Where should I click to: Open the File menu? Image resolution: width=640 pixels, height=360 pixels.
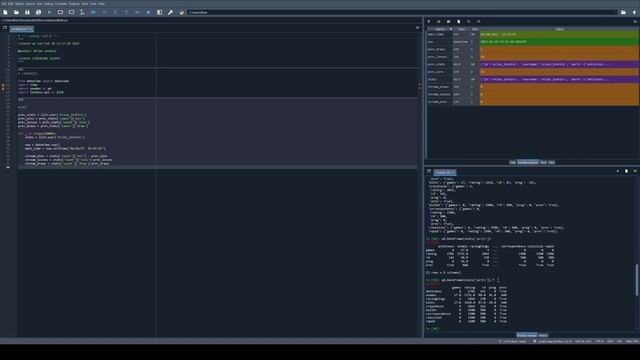[4, 4]
